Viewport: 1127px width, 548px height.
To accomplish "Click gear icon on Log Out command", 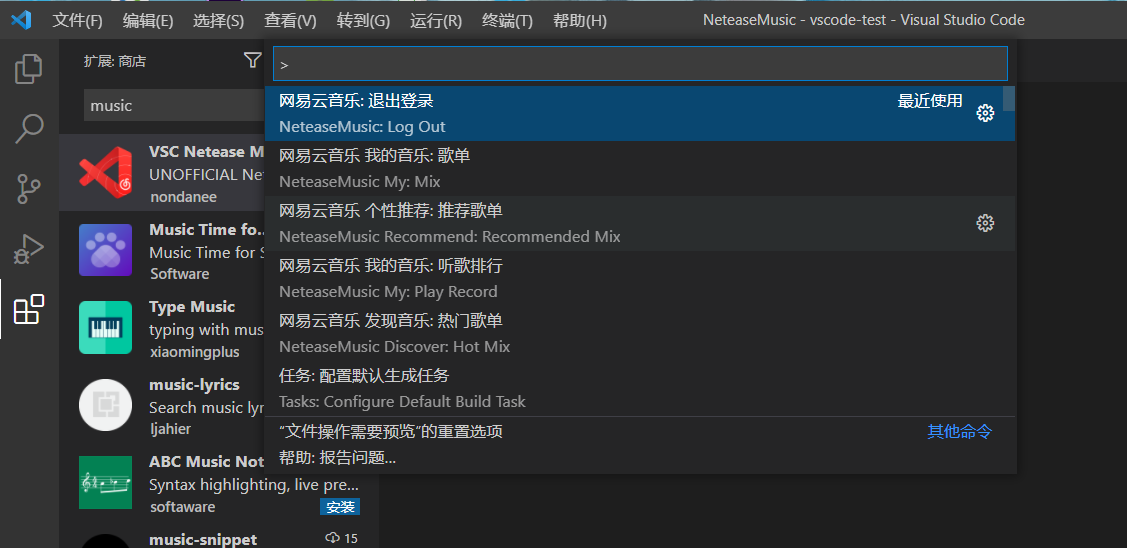I will [x=985, y=113].
